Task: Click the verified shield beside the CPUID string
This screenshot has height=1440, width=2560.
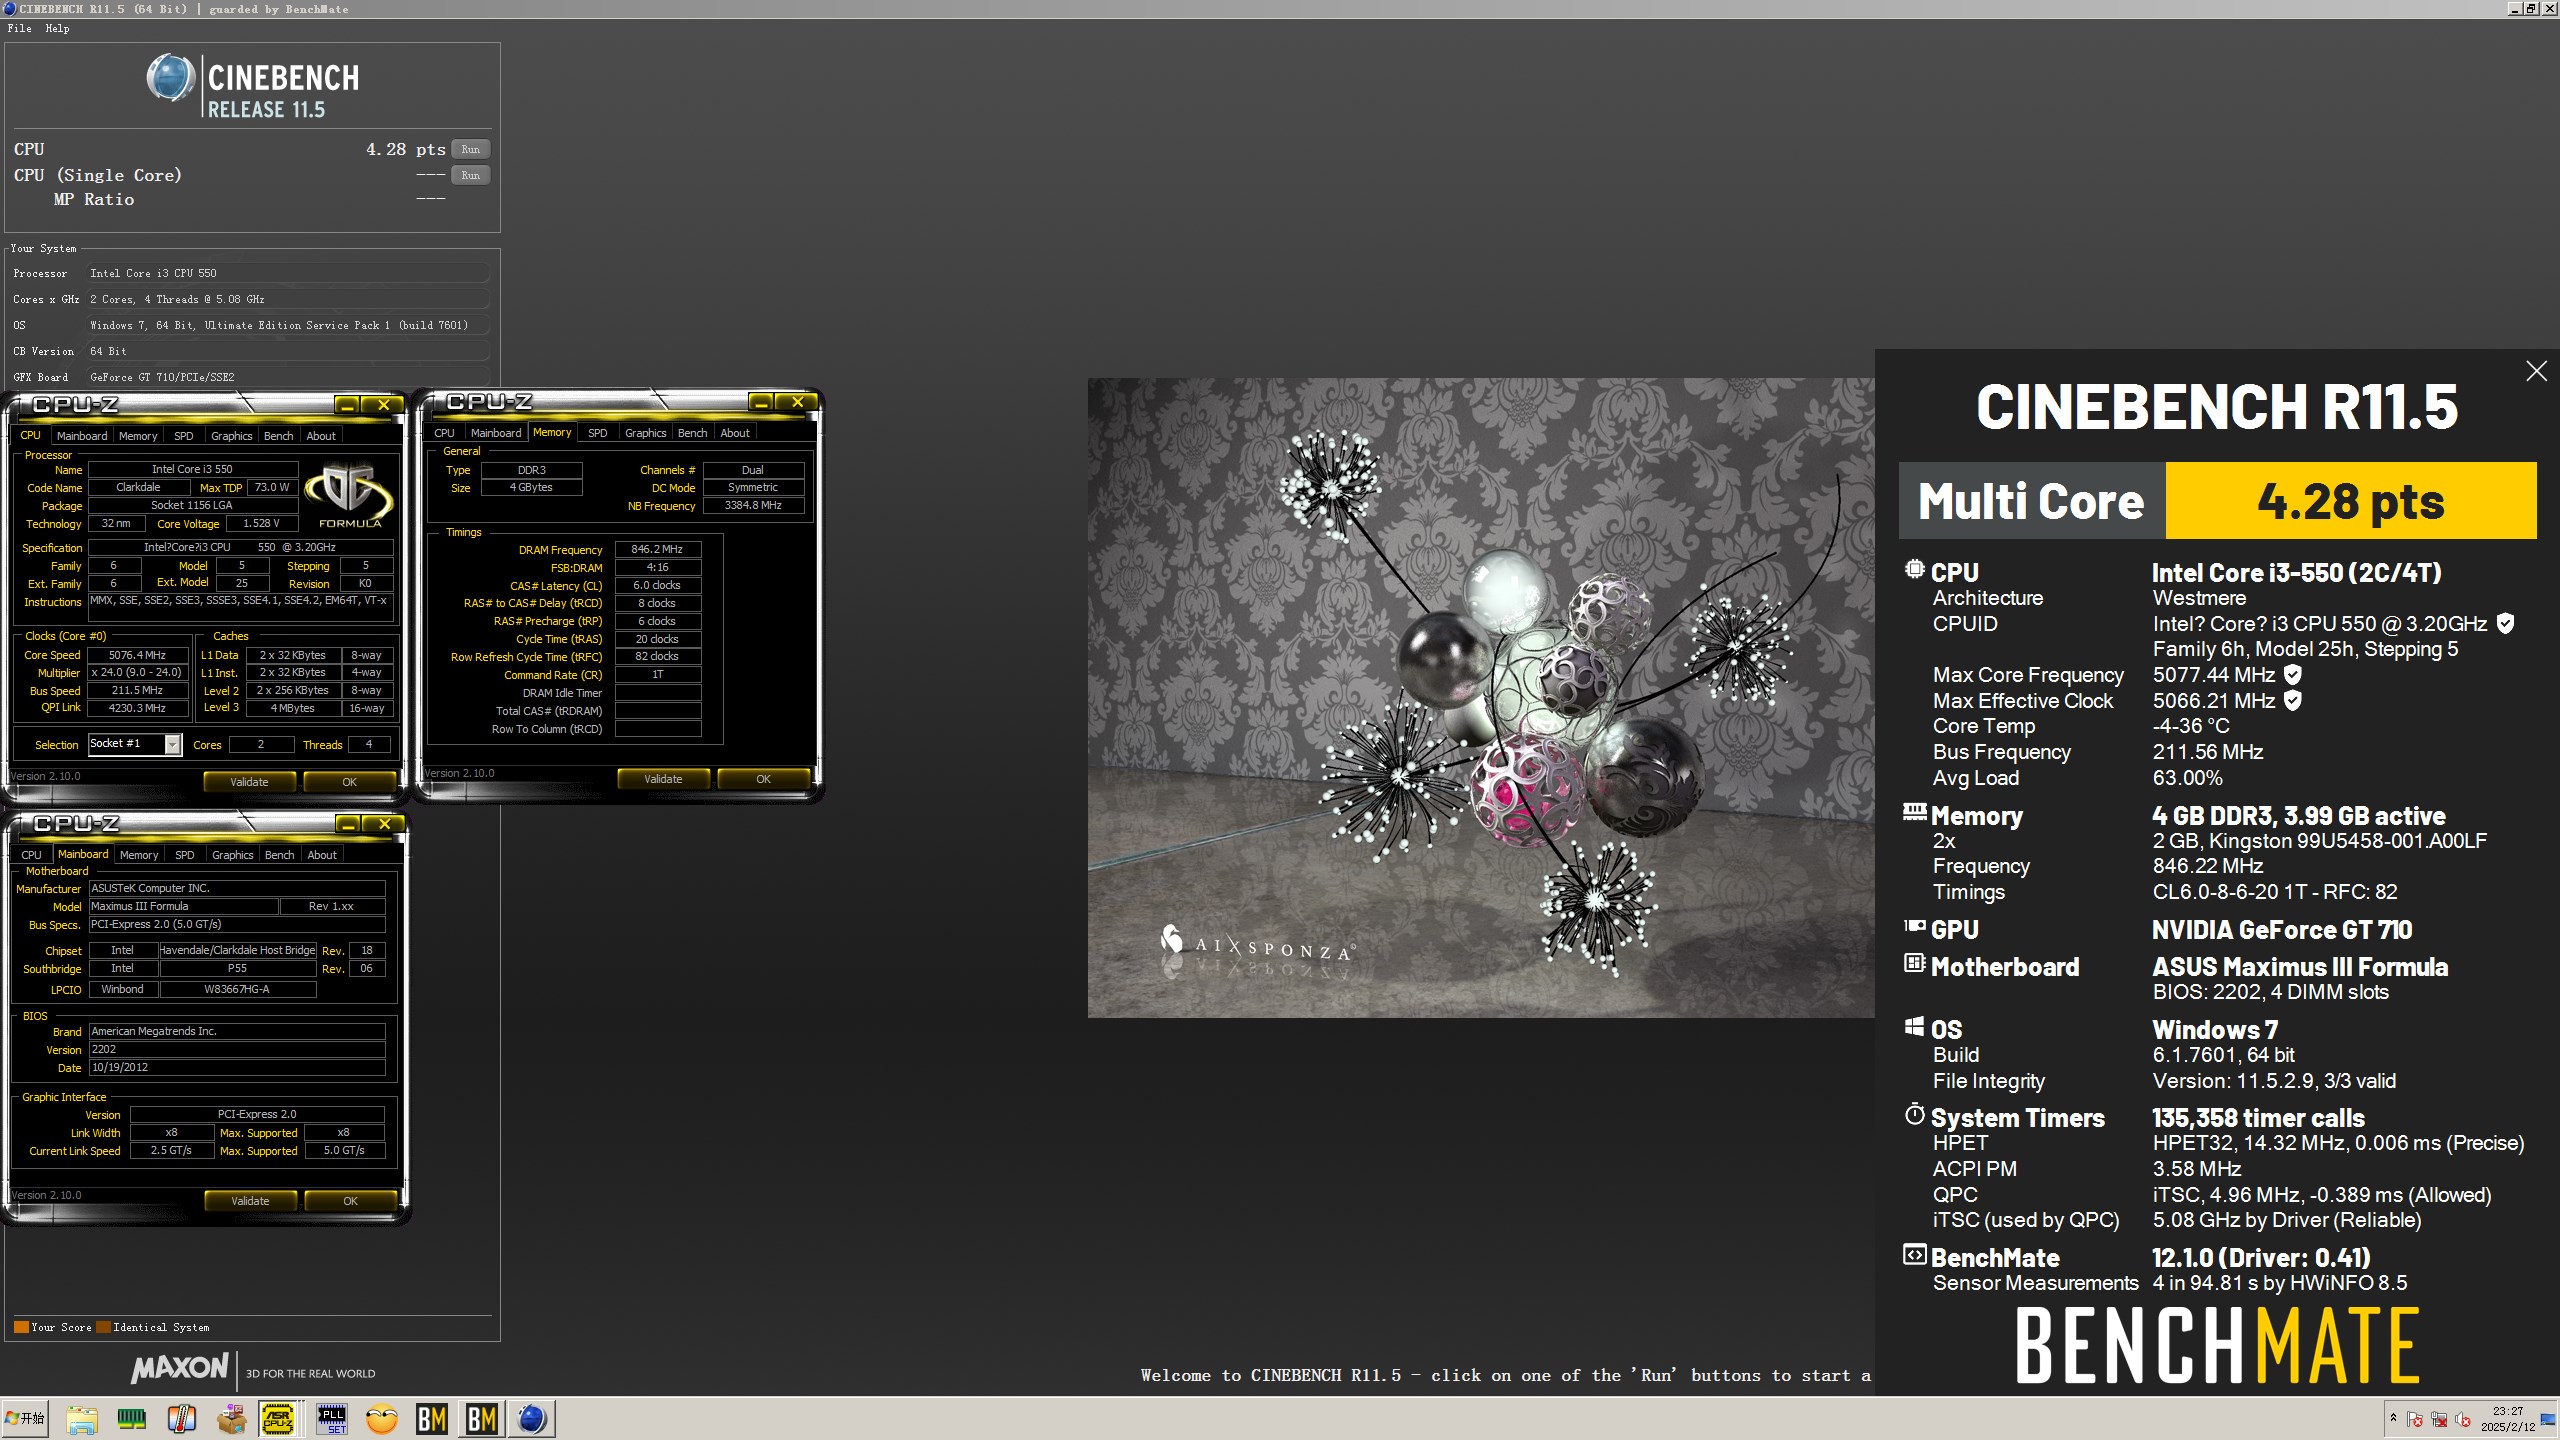Action: [x=2505, y=623]
